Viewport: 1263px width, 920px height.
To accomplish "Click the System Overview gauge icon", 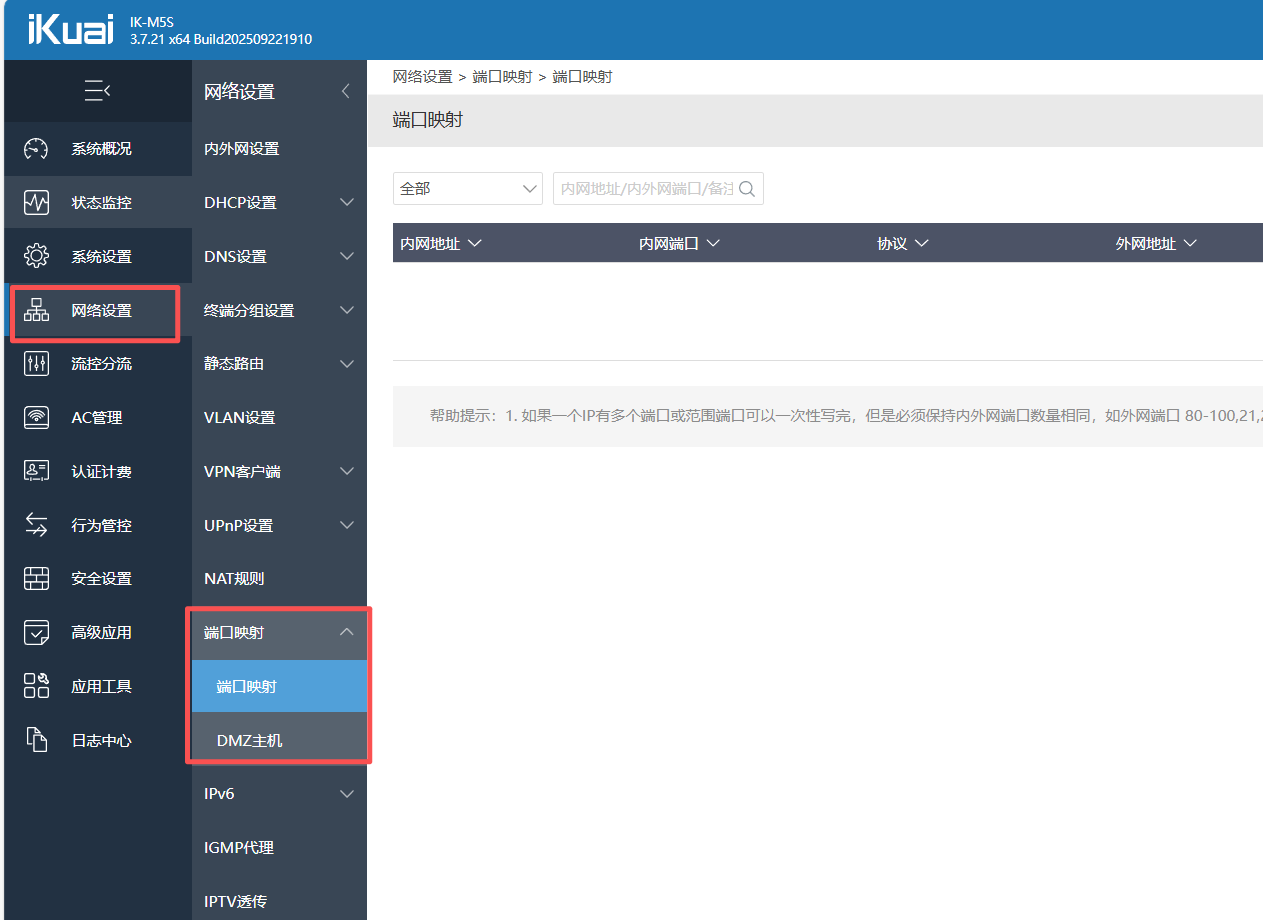I will pos(36,149).
